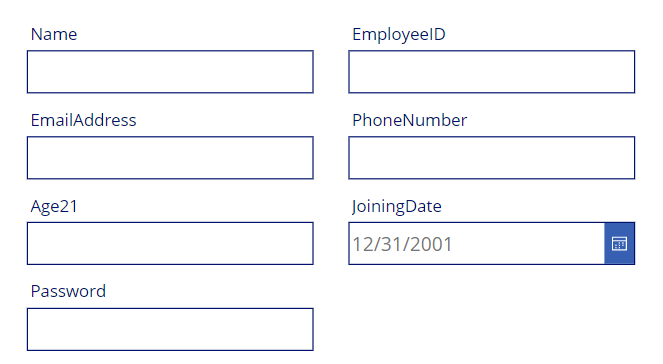Click the Age21 label

pyautogui.click(x=54, y=207)
